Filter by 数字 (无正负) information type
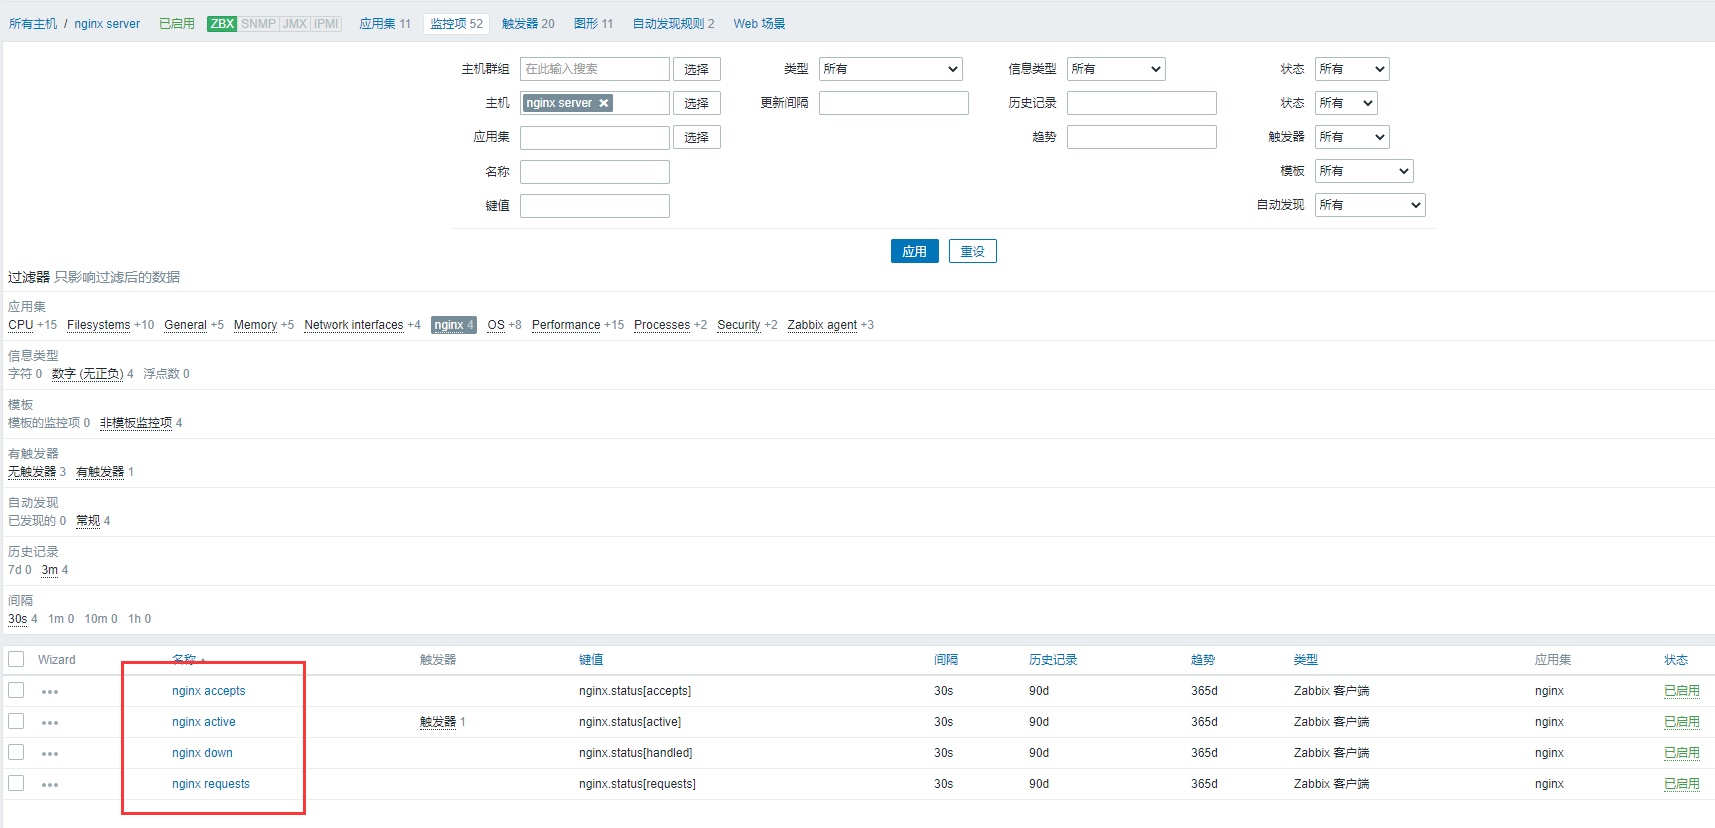Screen dimensions: 1715x828 coord(88,374)
